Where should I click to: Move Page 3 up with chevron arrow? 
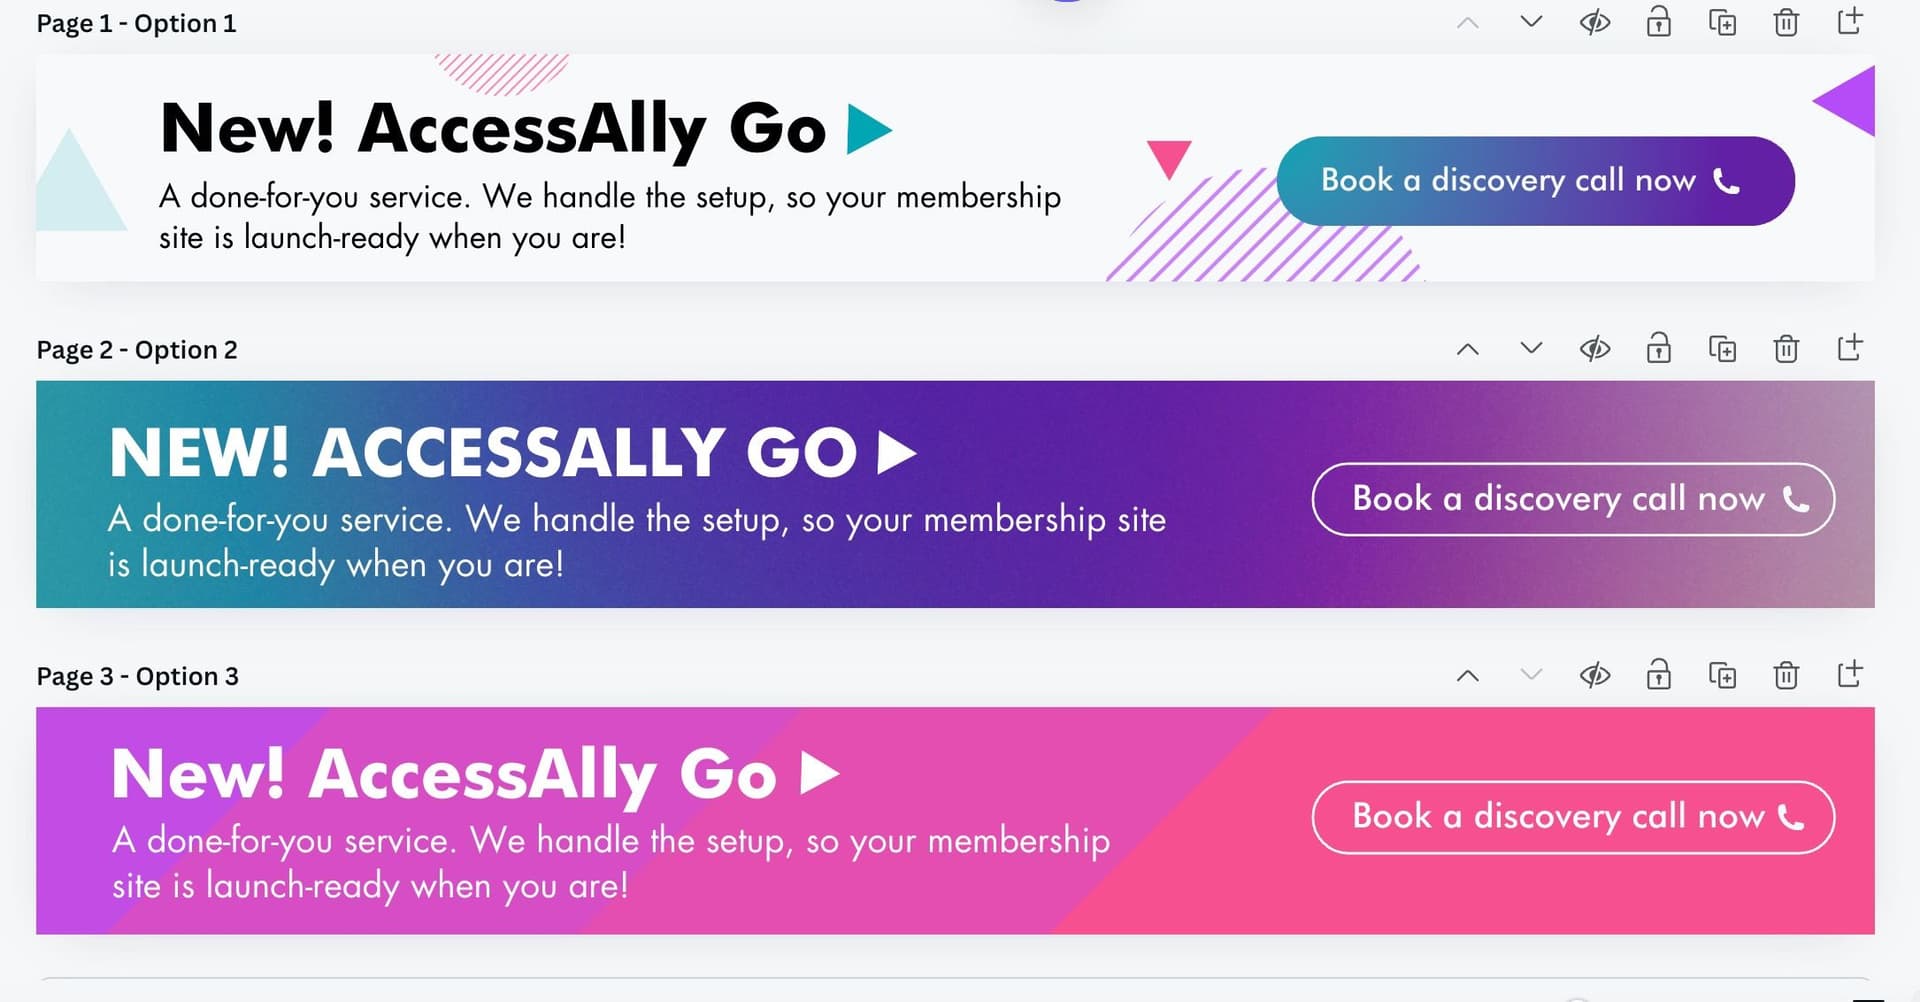(x=1468, y=676)
